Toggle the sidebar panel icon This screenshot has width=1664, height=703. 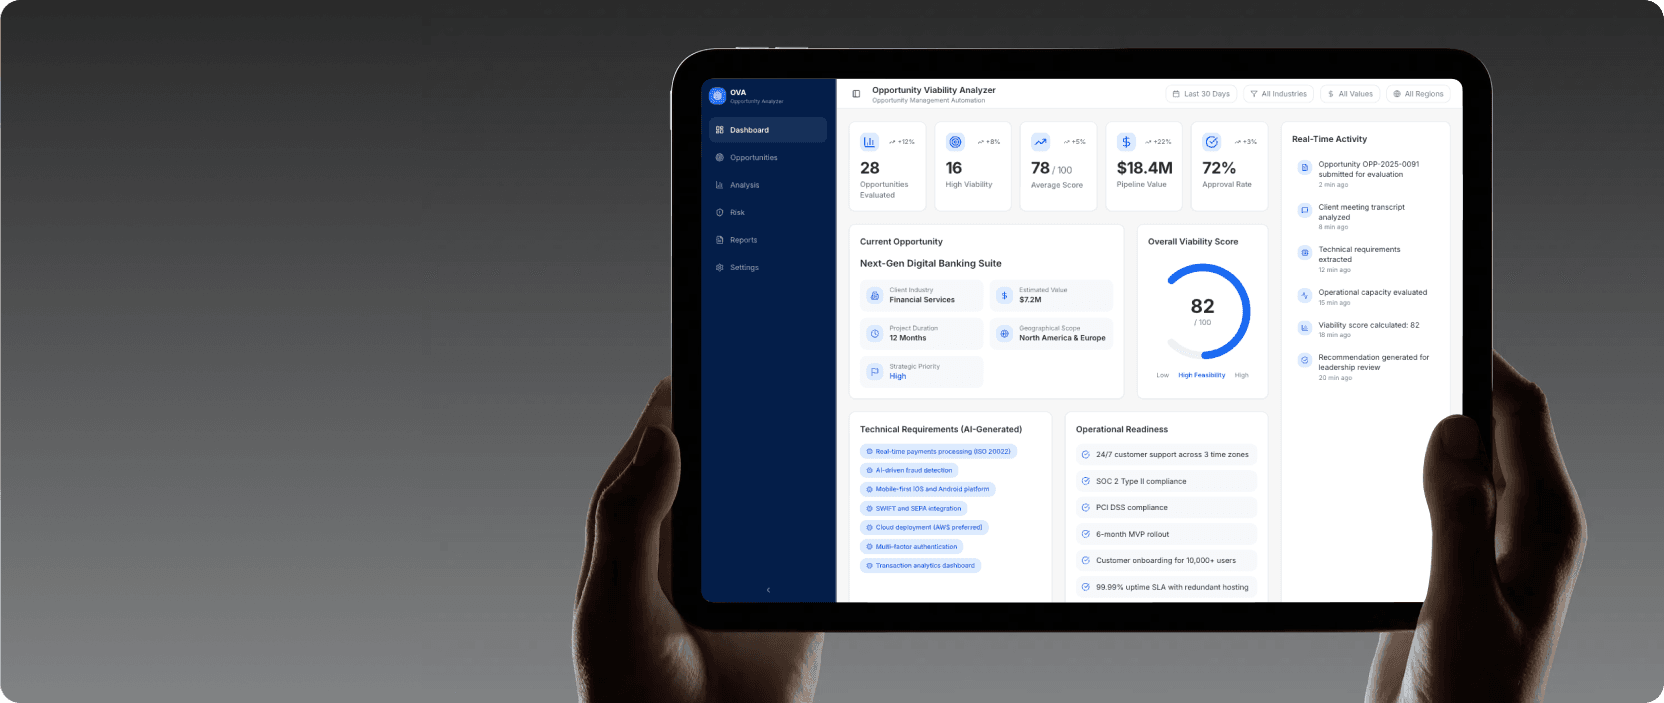(856, 94)
